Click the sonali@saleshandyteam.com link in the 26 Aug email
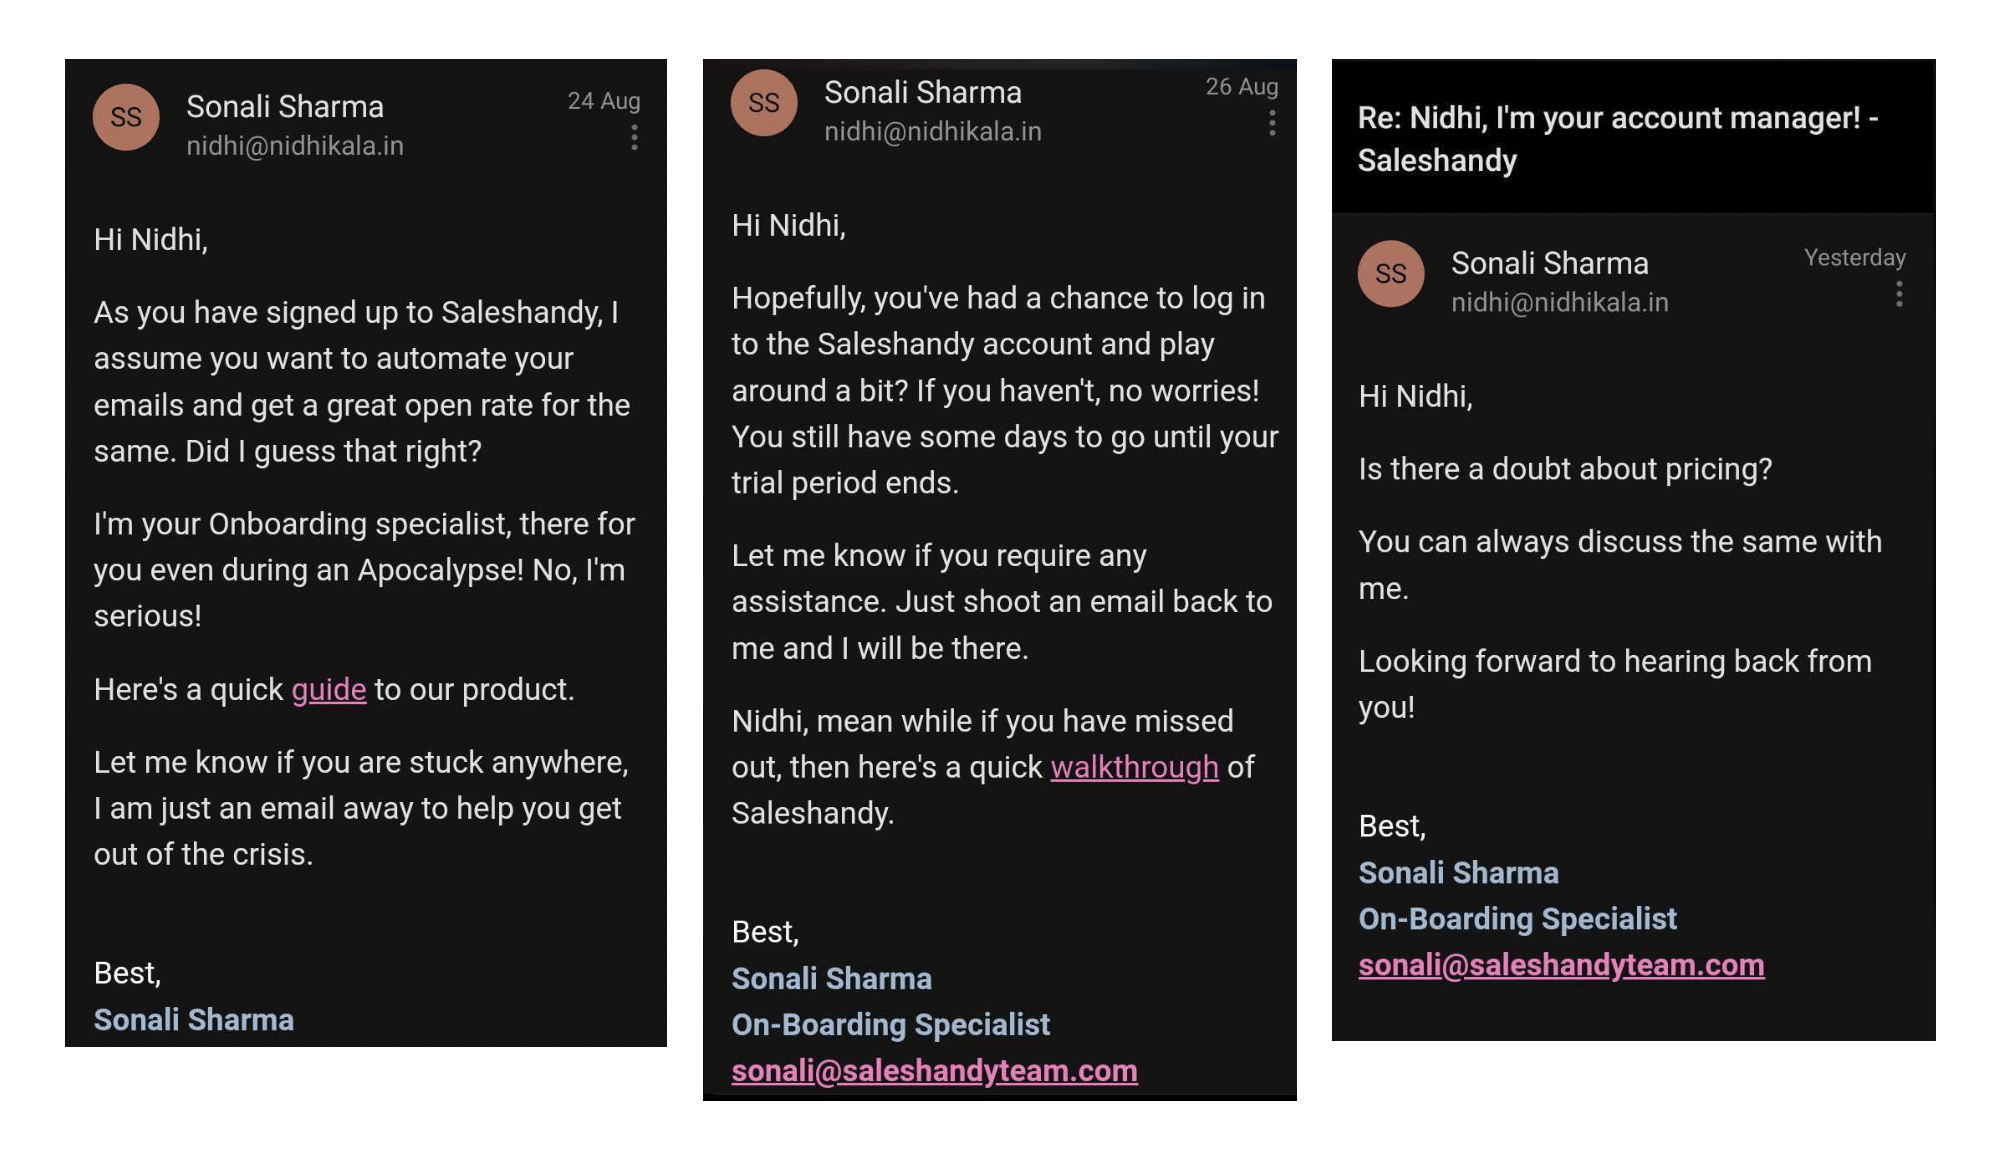Viewport: 2000px width, 1159px height. pos(934,1071)
